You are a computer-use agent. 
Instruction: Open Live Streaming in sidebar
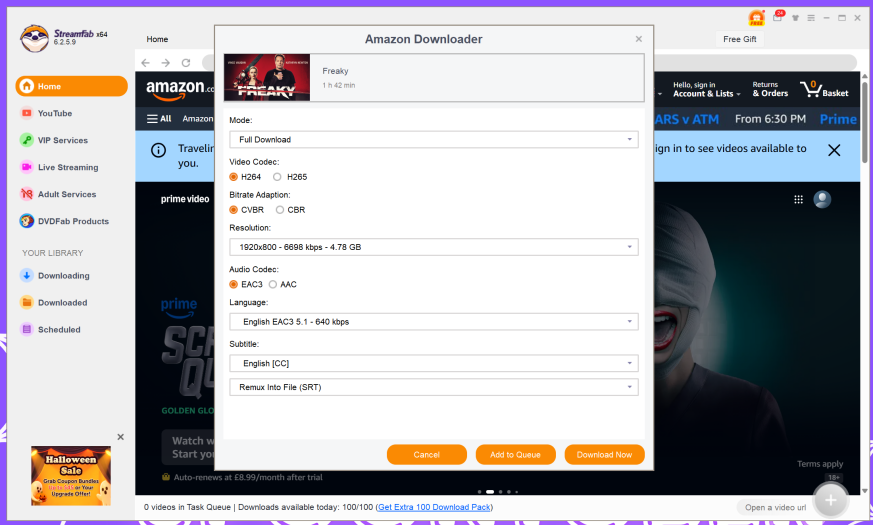coord(68,167)
